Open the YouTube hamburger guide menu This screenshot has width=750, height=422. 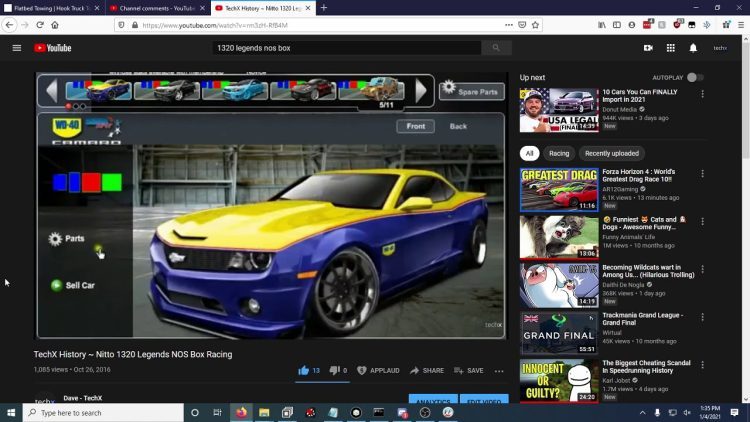17,48
